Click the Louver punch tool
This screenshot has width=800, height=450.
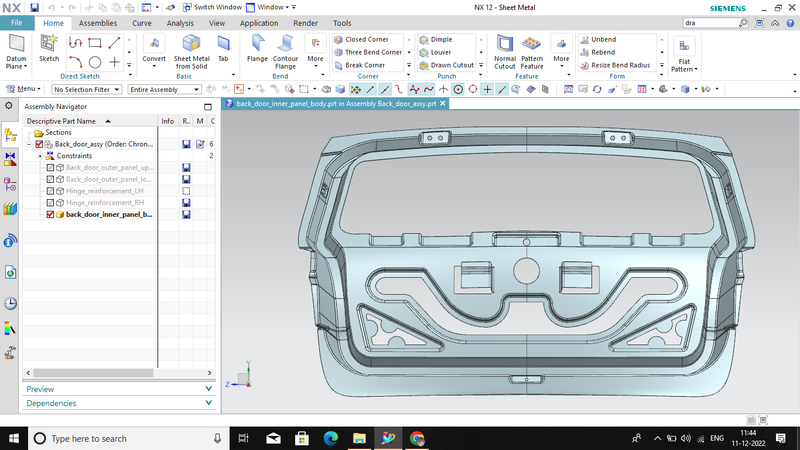point(436,52)
